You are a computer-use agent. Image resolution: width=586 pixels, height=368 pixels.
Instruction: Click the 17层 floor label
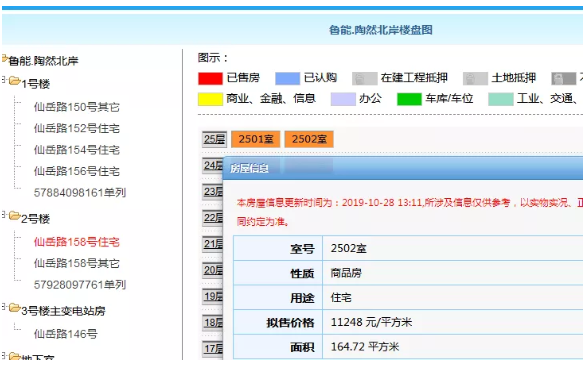click(213, 349)
